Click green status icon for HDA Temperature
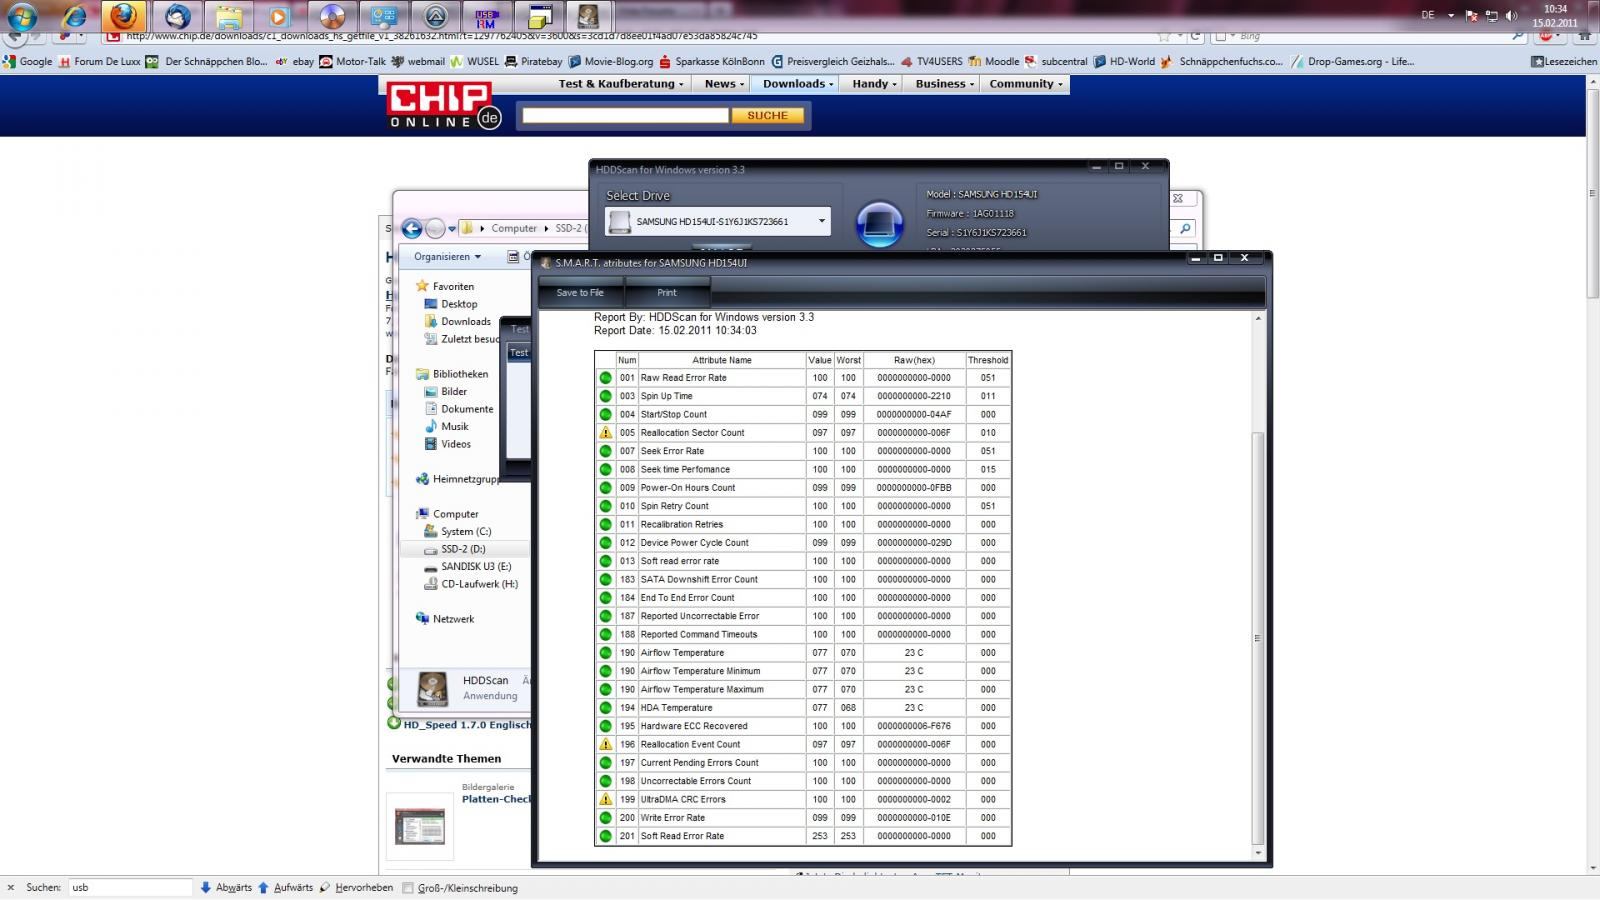Screen dimensions: 1600x900 coord(605,708)
